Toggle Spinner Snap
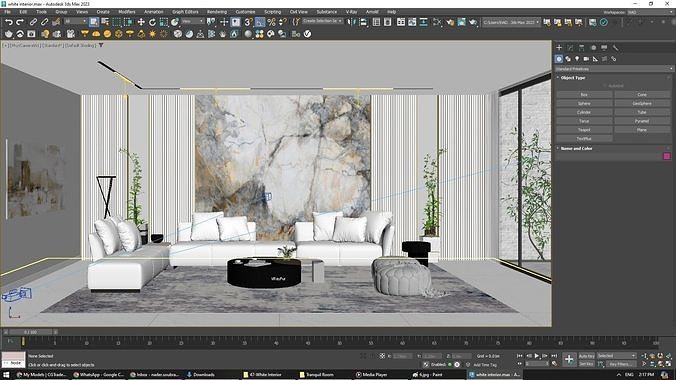This screenshot has height=380, width=676. pos(282,22)
